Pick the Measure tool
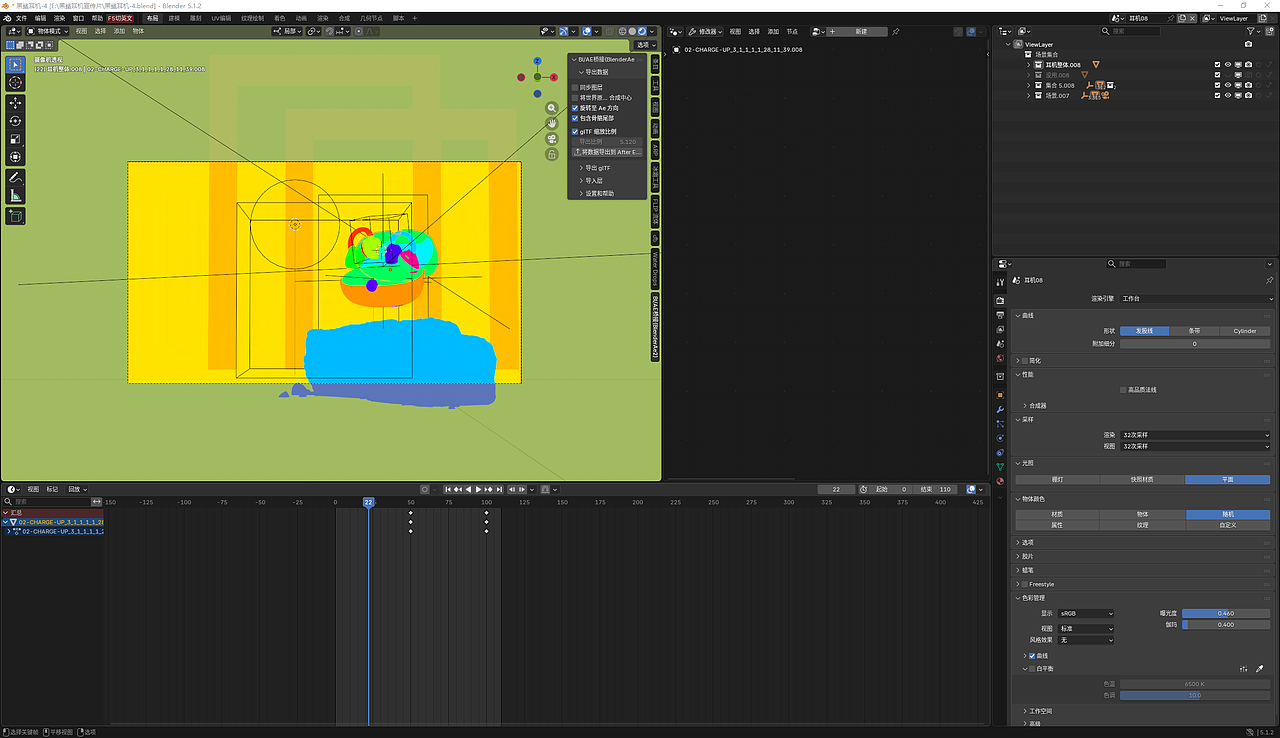Viewport: 1280px width, 738px height. 15,195
